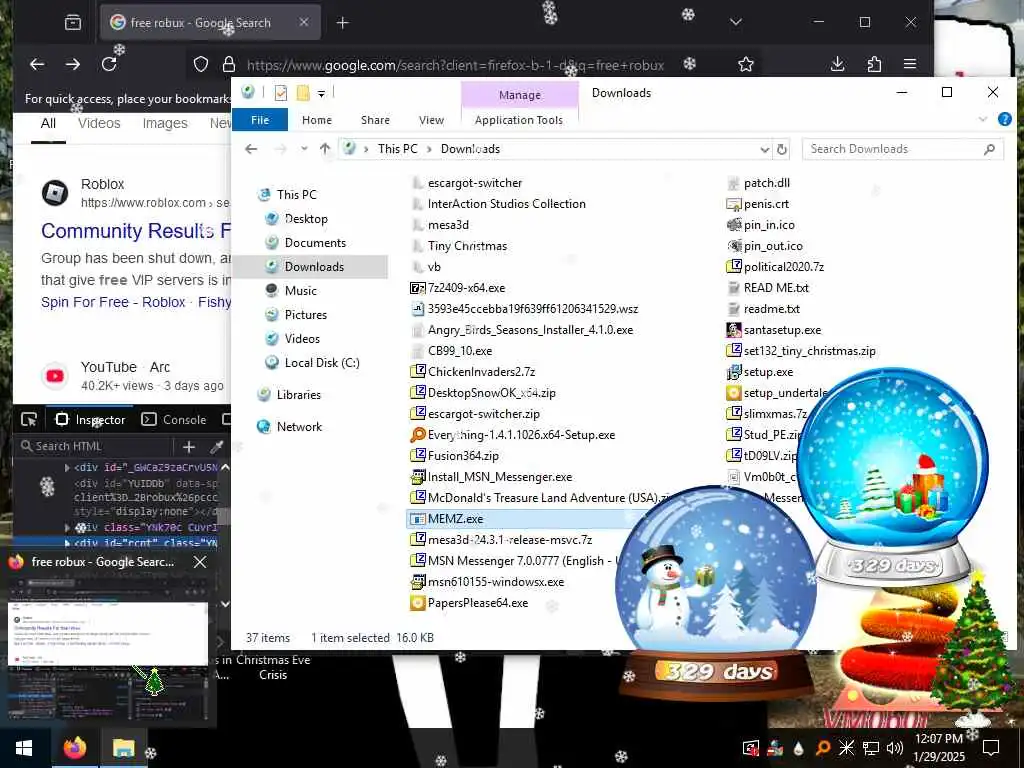Click devtools create new node plus icon

189,447
